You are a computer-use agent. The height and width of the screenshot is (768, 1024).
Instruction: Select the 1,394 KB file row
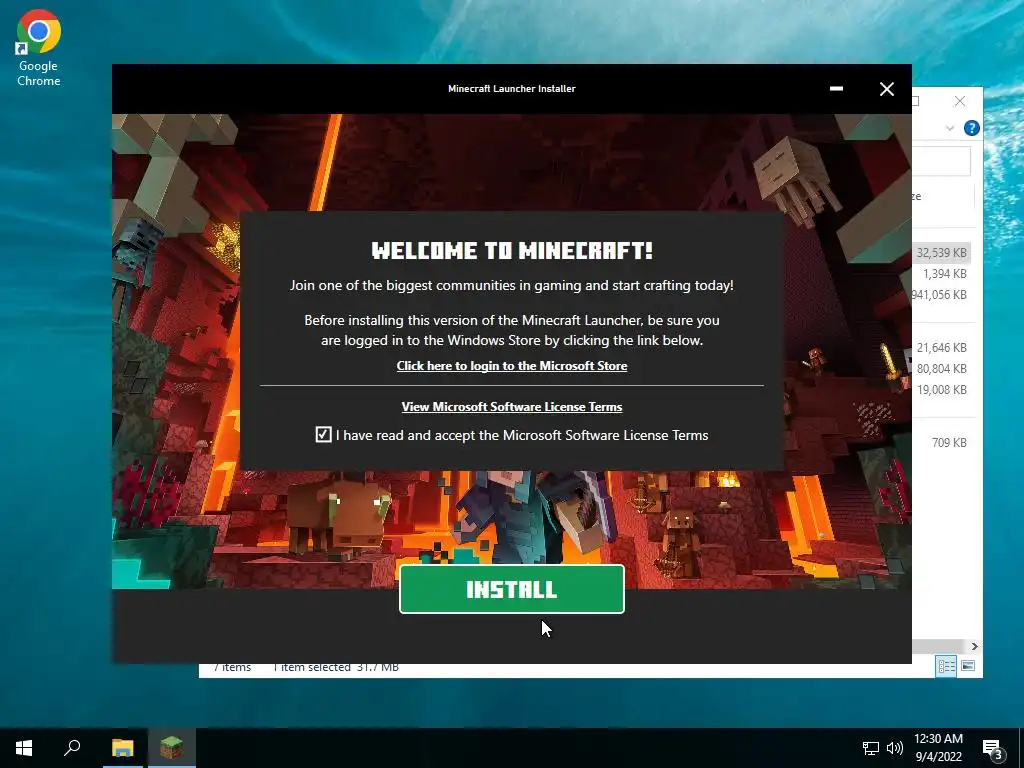[941, 274]
